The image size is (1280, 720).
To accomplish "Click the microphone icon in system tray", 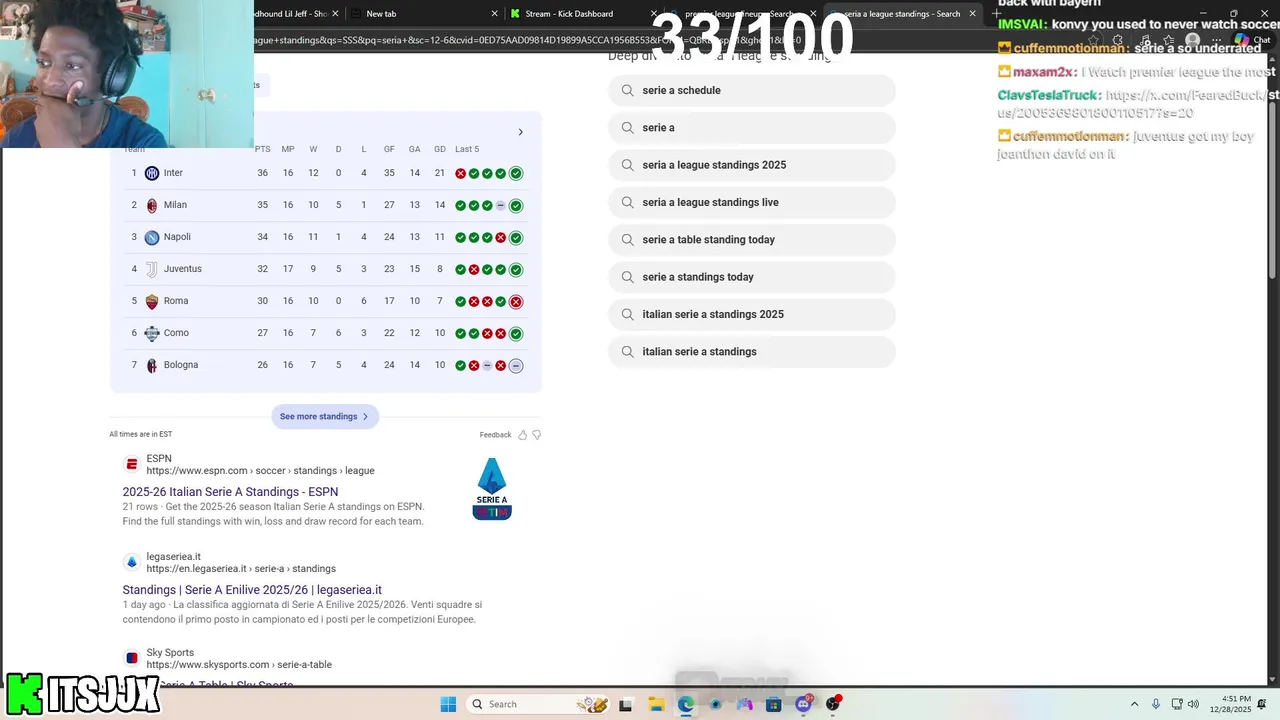I will 1156,704.
